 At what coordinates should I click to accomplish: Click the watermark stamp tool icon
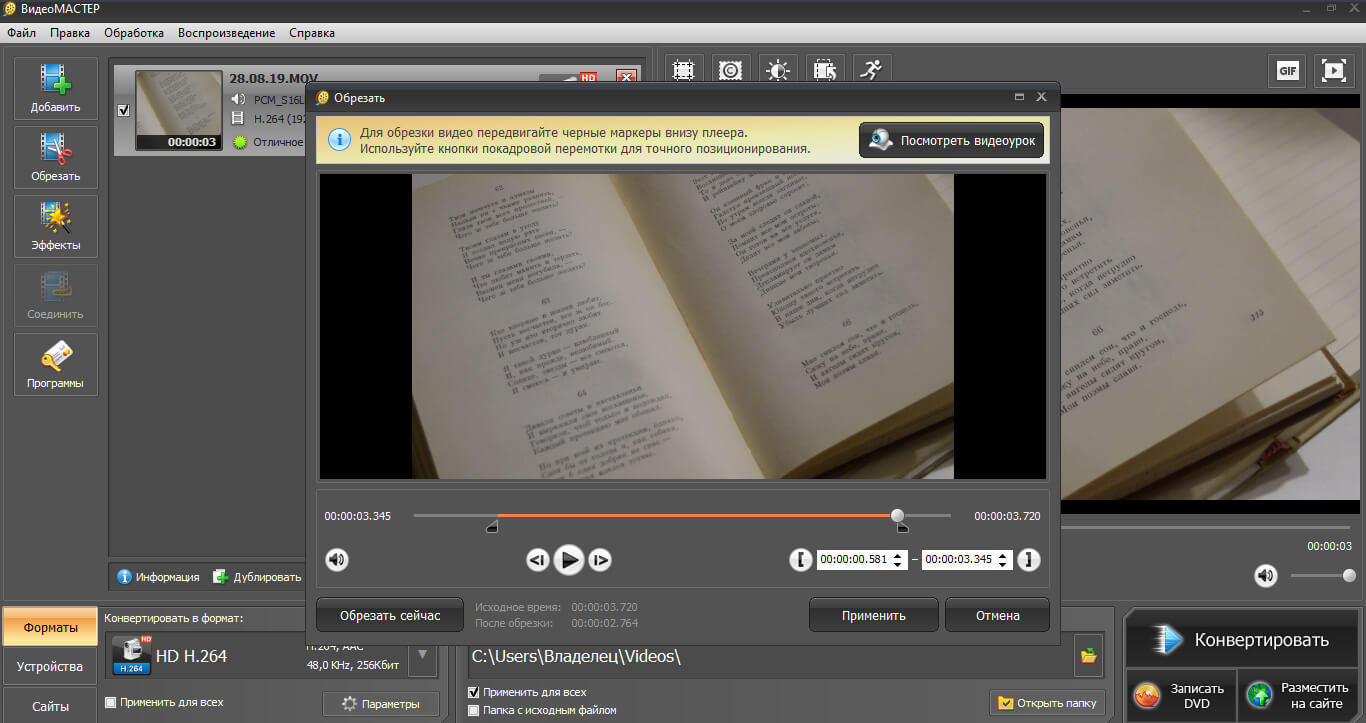click(x=731, y=70)
